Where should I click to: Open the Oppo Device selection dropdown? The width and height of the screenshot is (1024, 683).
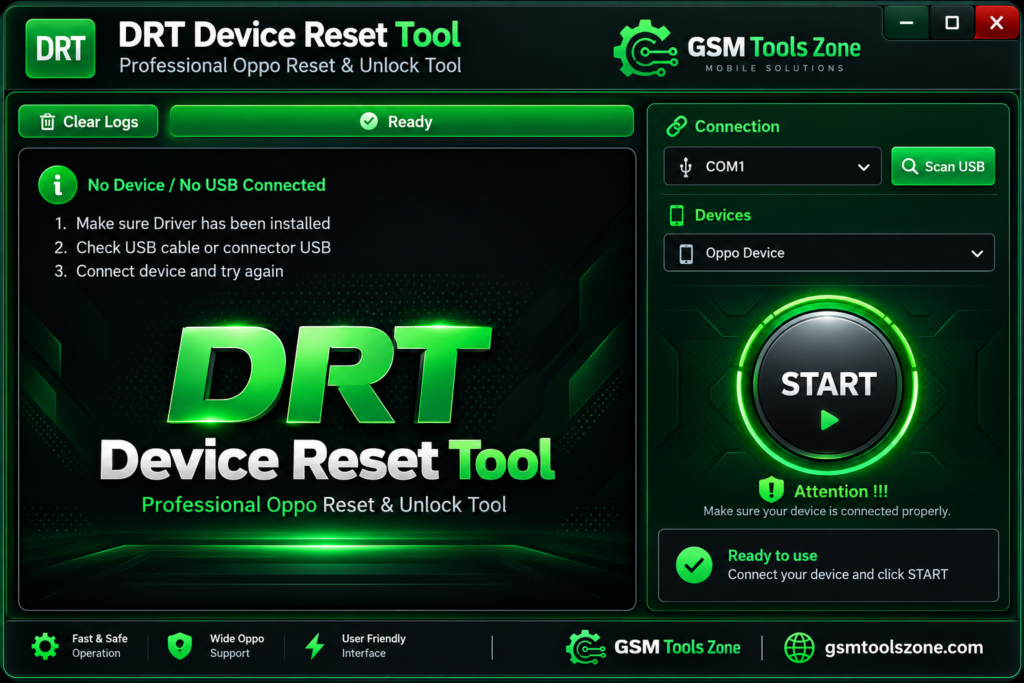pos(829,253)
